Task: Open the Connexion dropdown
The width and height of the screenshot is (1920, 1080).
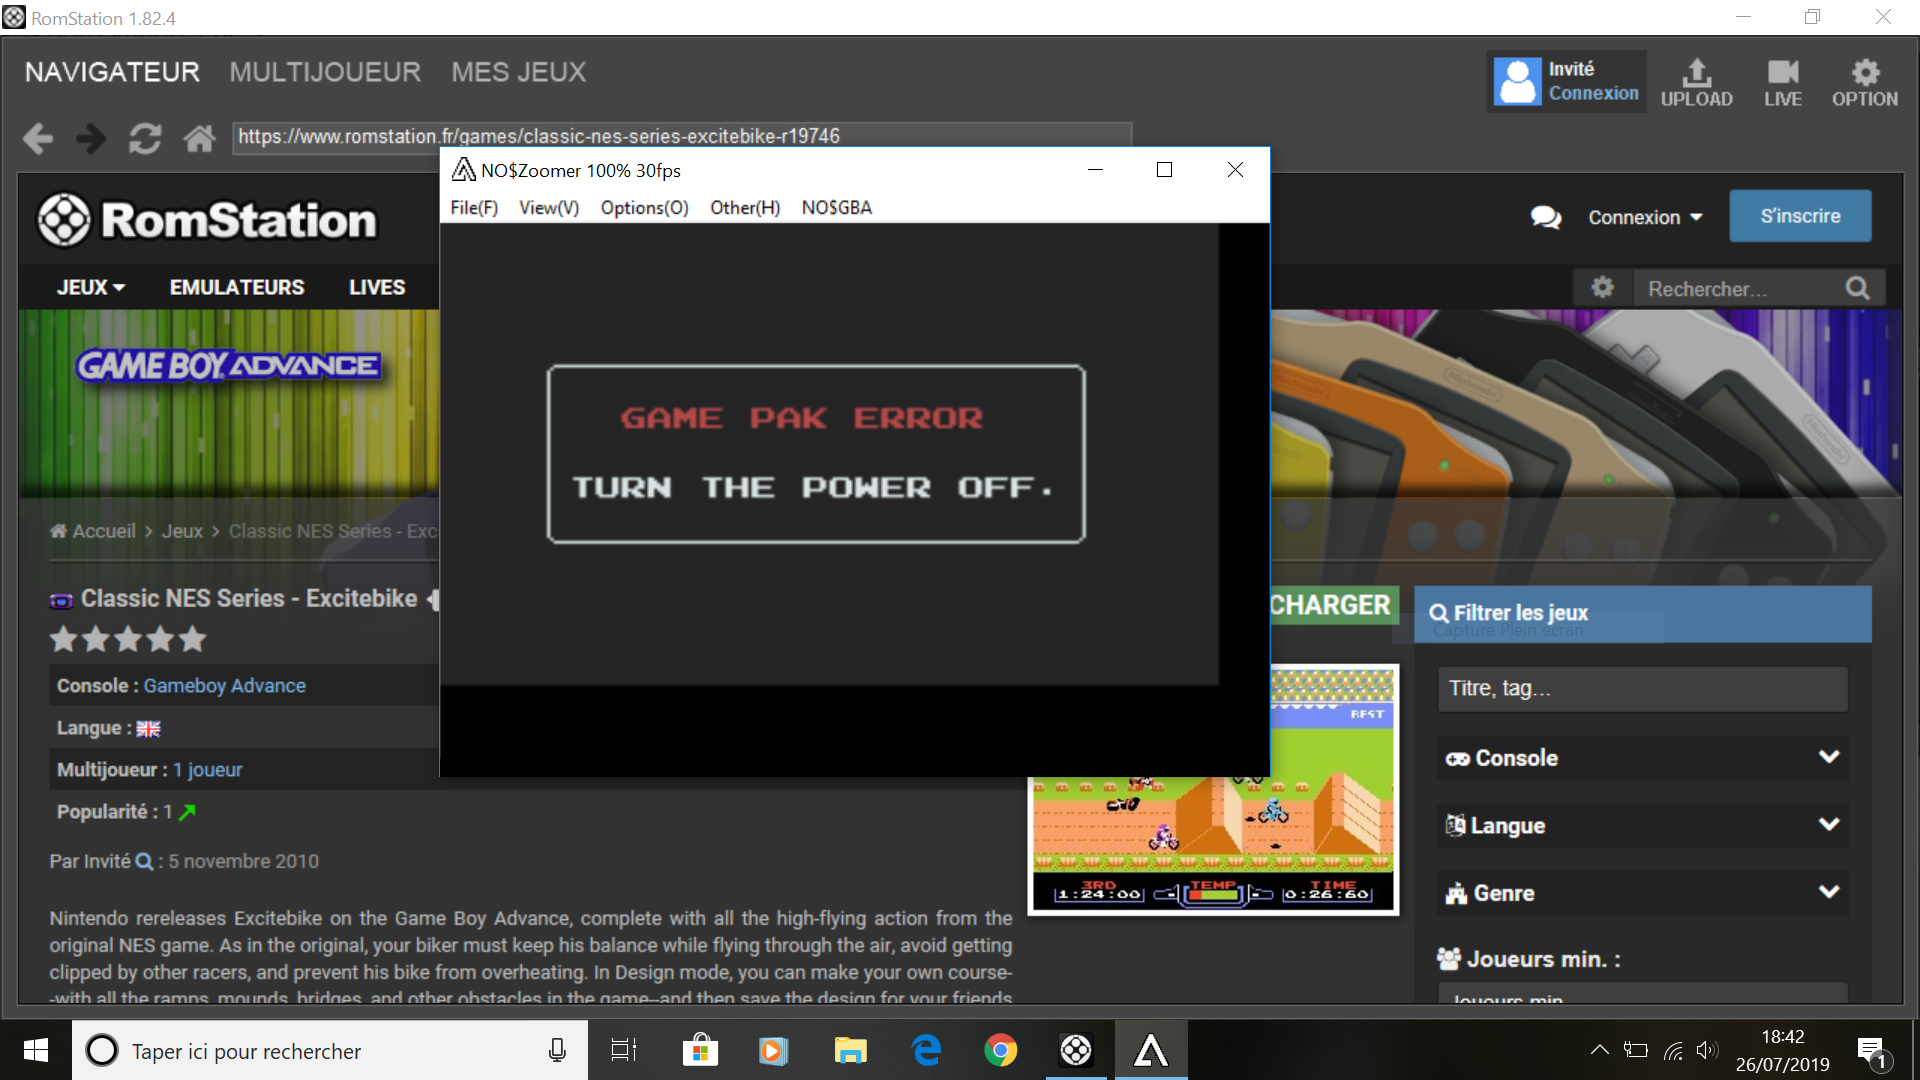Action: 1644,217
